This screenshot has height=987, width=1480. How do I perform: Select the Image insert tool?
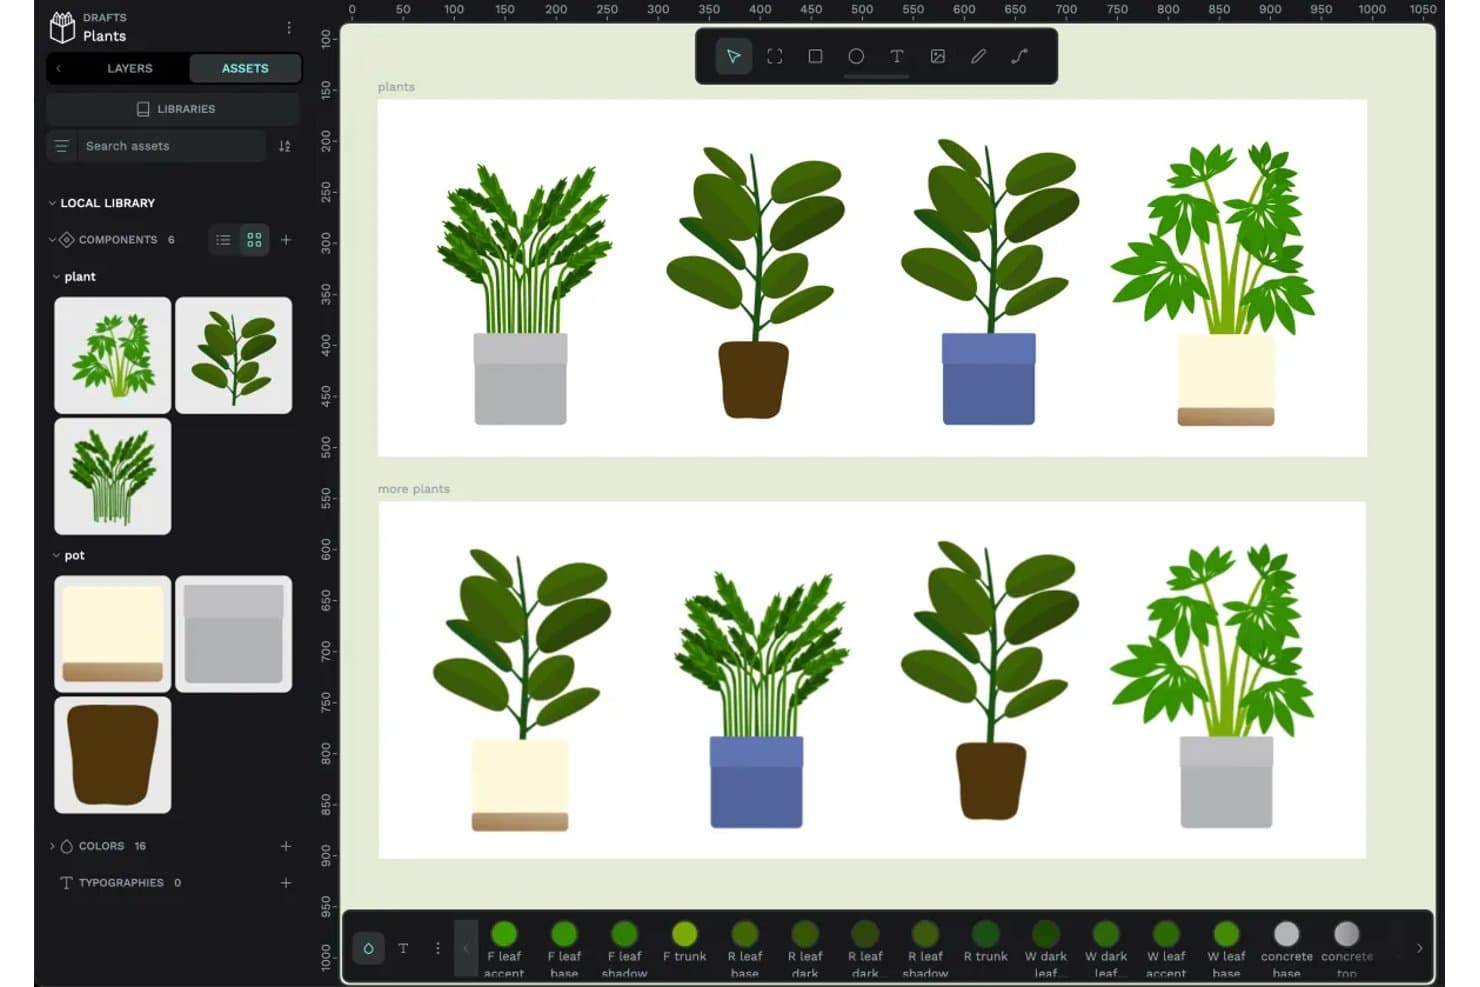938,56
